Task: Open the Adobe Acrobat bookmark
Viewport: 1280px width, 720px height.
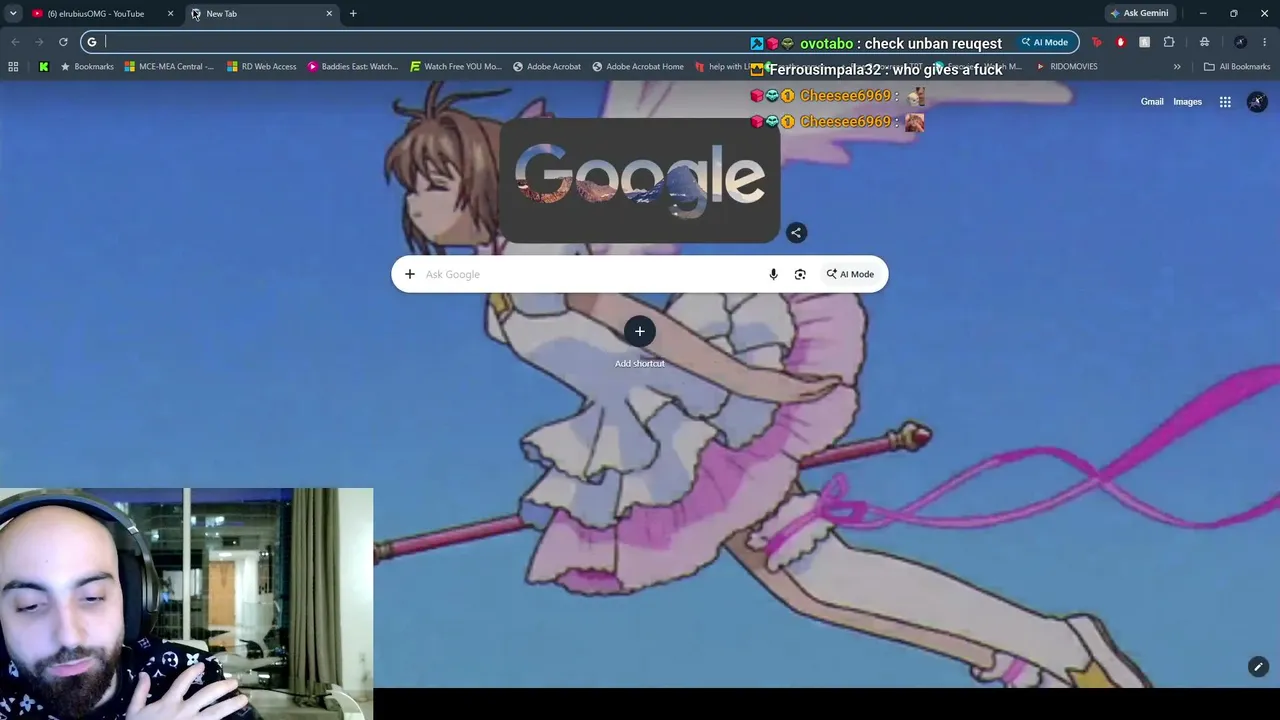Action: 547,67
